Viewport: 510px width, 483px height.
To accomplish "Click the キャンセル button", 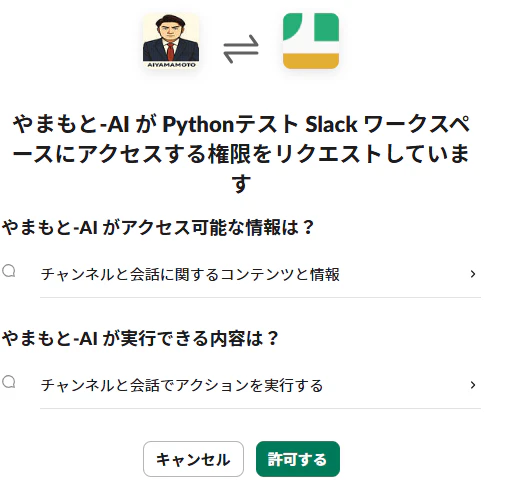I will [193, 459].
